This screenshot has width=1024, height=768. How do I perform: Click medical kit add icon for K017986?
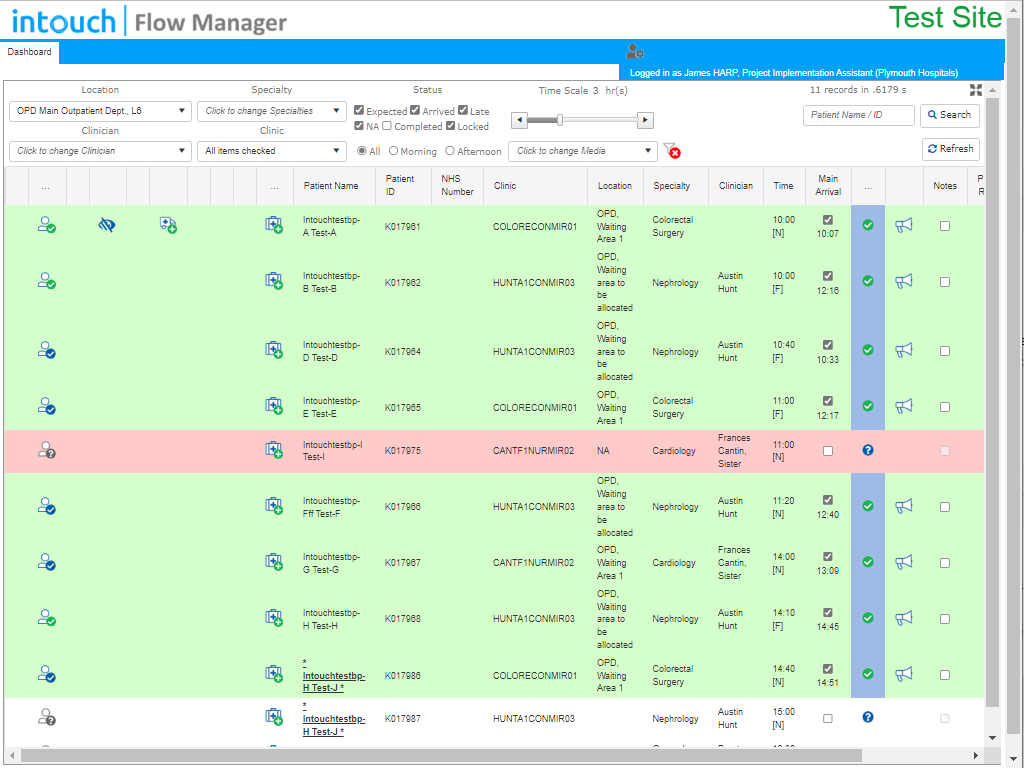click(274, 674)
